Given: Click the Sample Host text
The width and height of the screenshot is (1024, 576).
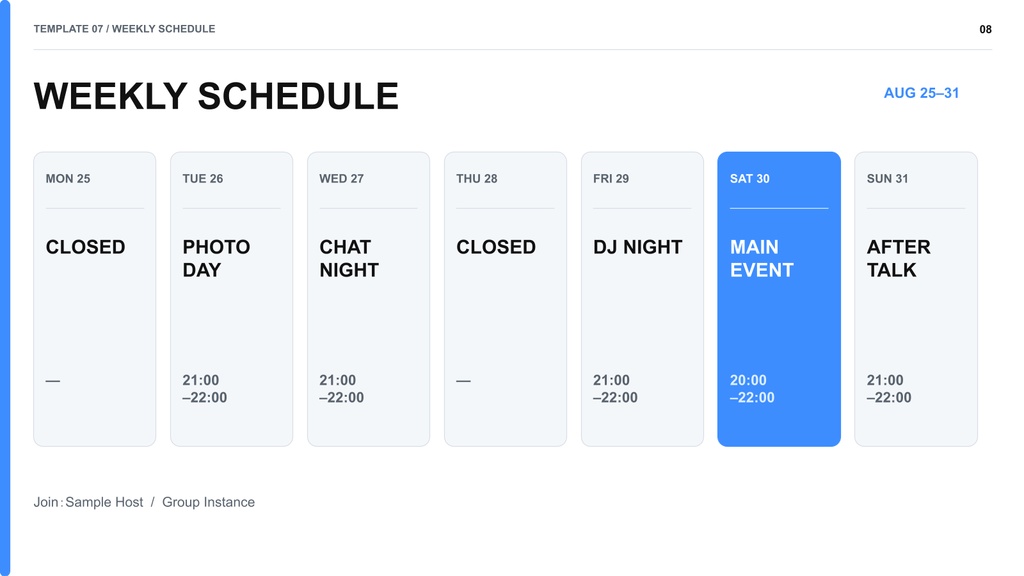Looking at the screenshot, I should [x=104, y=502].
